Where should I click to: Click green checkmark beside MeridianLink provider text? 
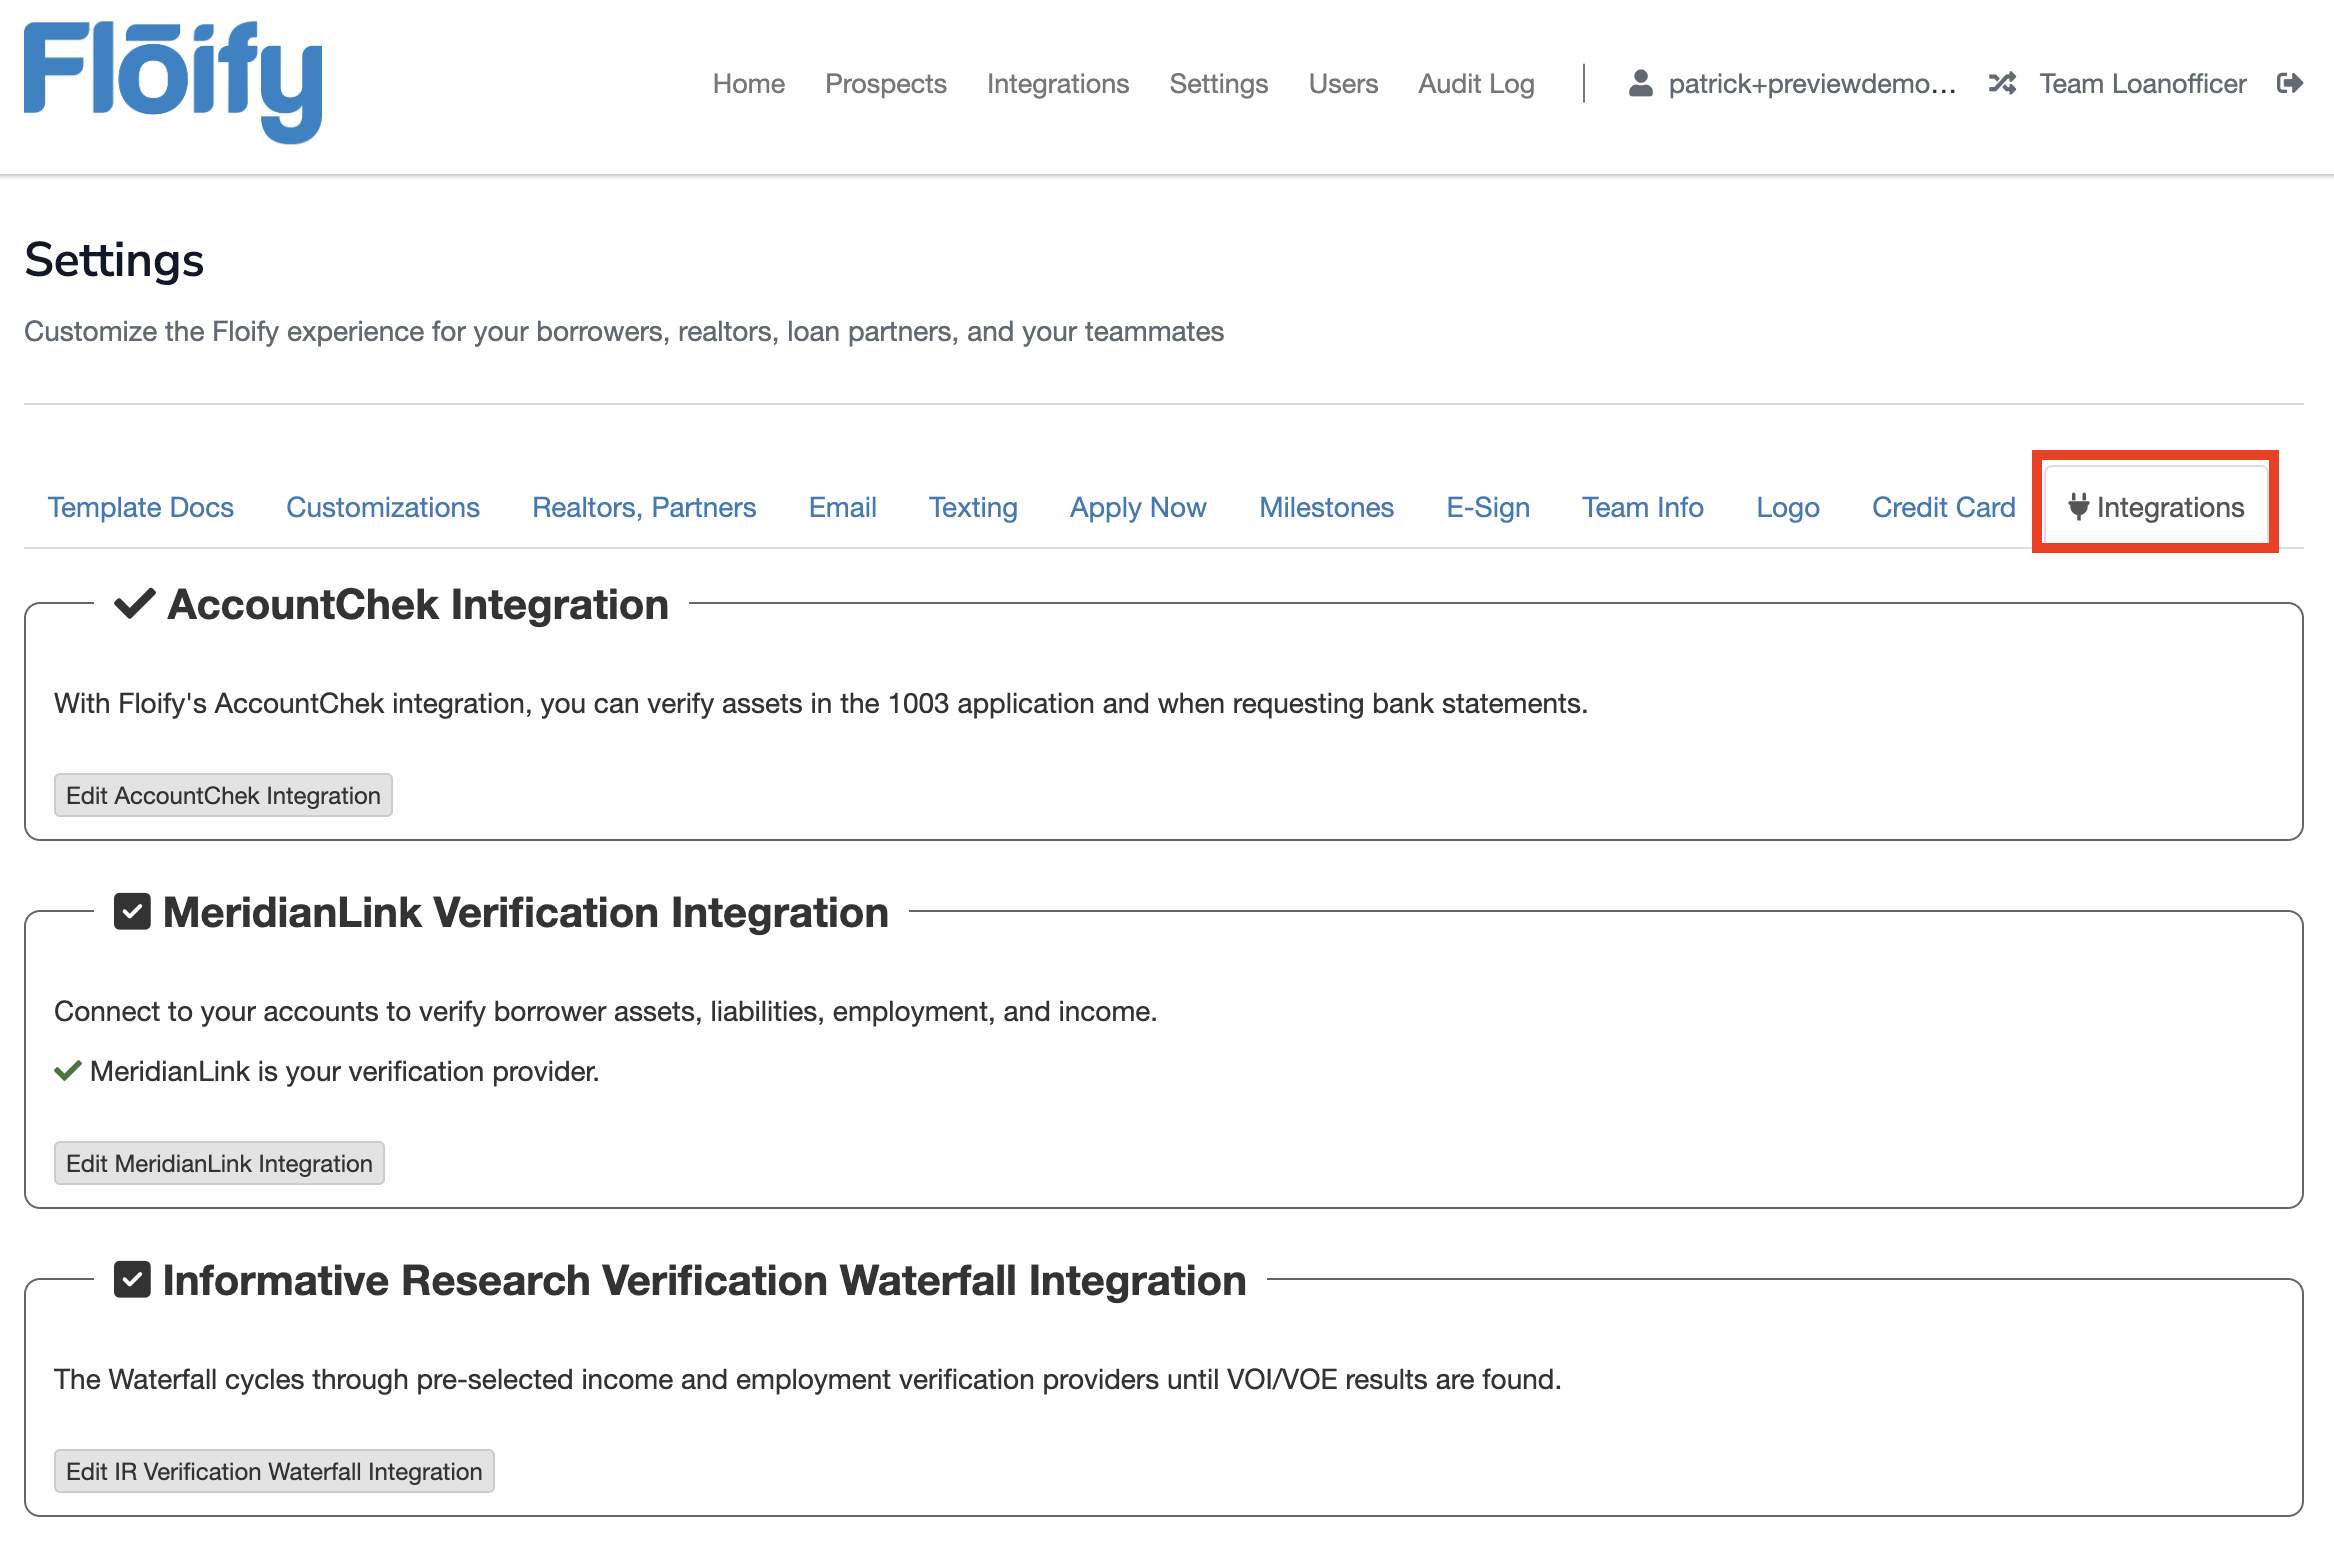pos(67,1071)
